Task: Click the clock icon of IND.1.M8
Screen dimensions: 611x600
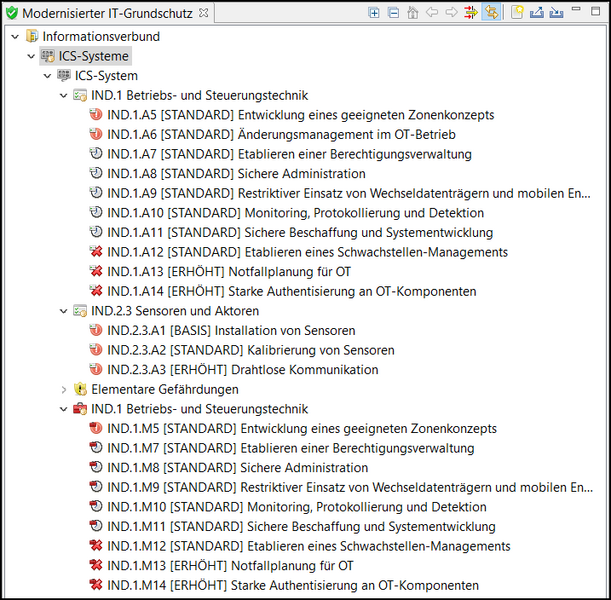Action: tap(96, 467)
